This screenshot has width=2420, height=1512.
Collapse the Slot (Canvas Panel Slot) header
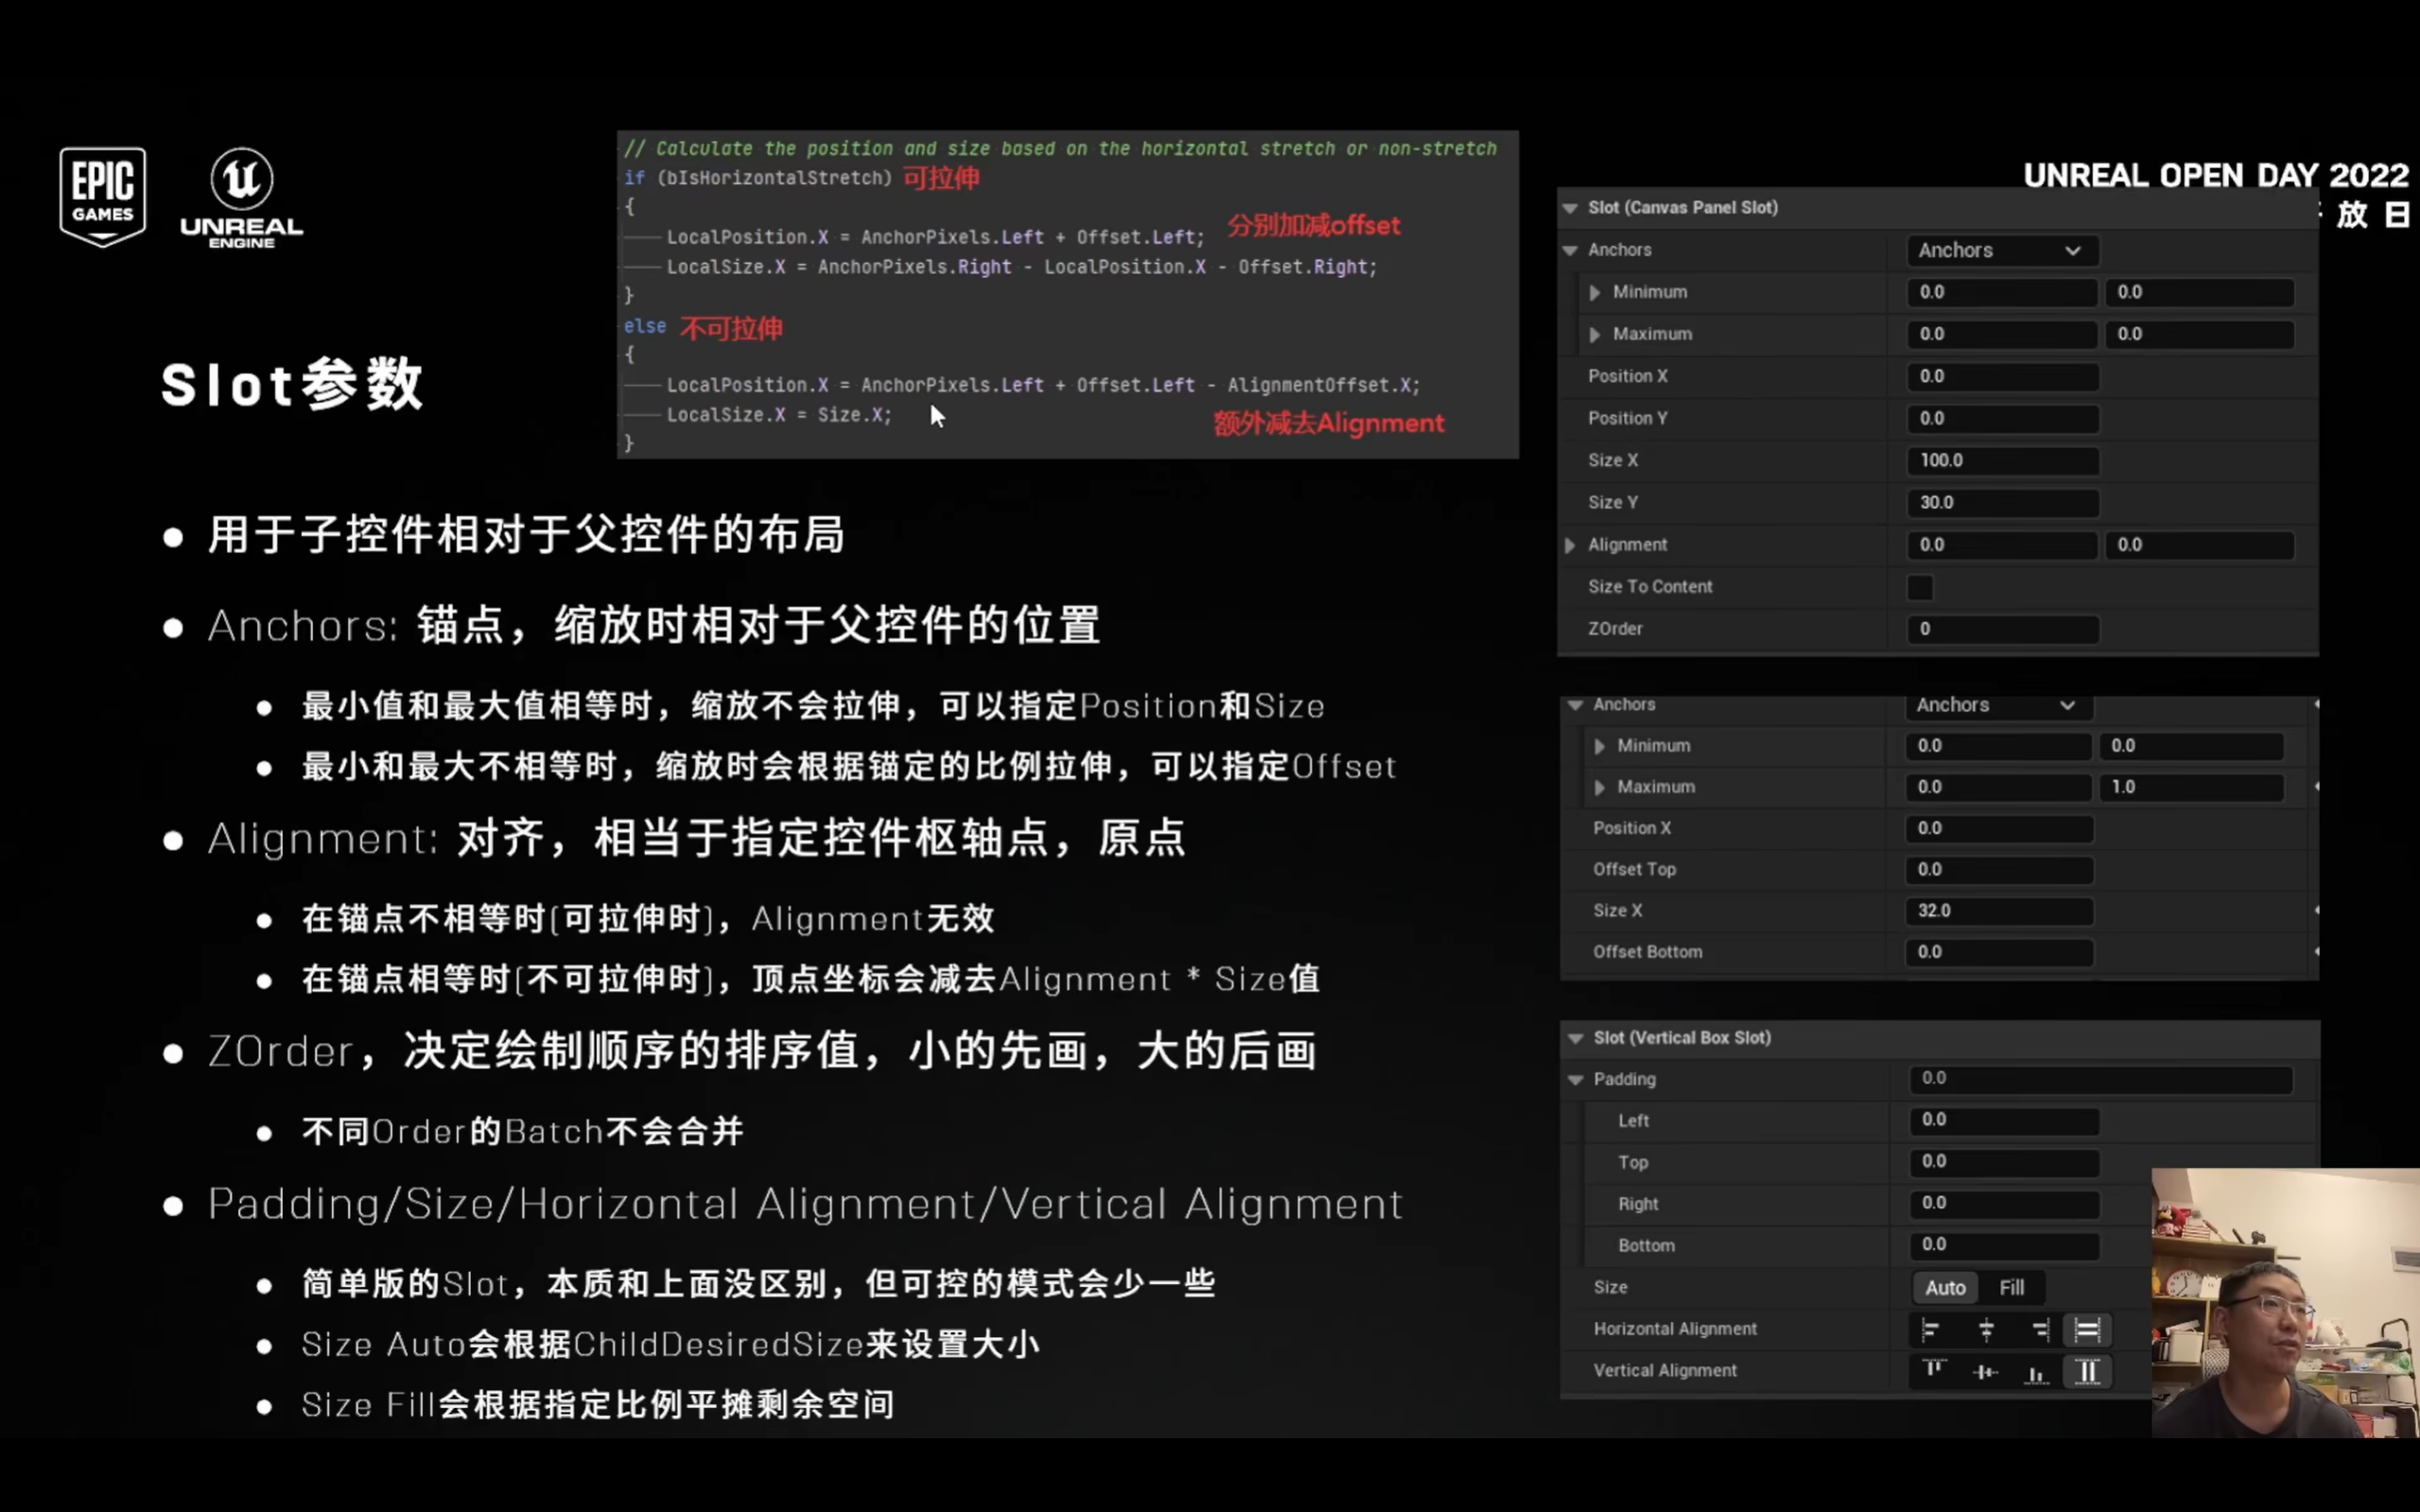tap(1570, 208)
